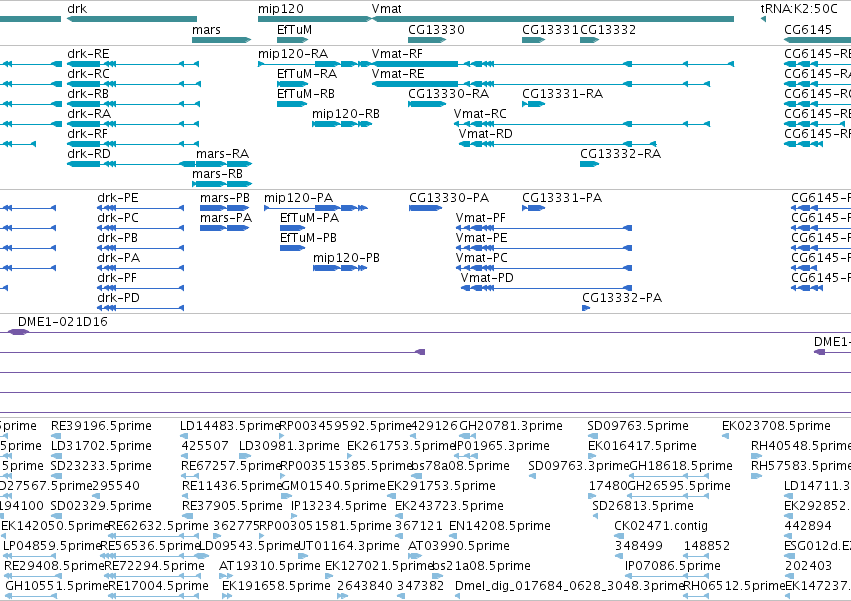Click the Vmat gene label
The height and width of the screenshot is (601, 851).
pyautogui.click(x=386, y=9)
